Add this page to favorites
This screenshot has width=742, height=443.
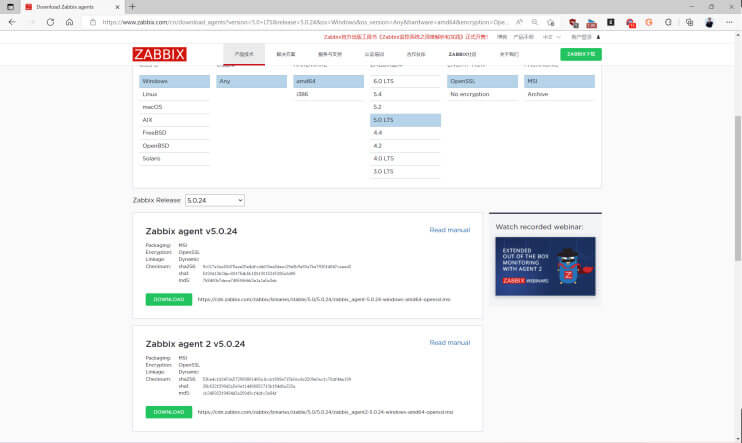[x=550, y=22]
